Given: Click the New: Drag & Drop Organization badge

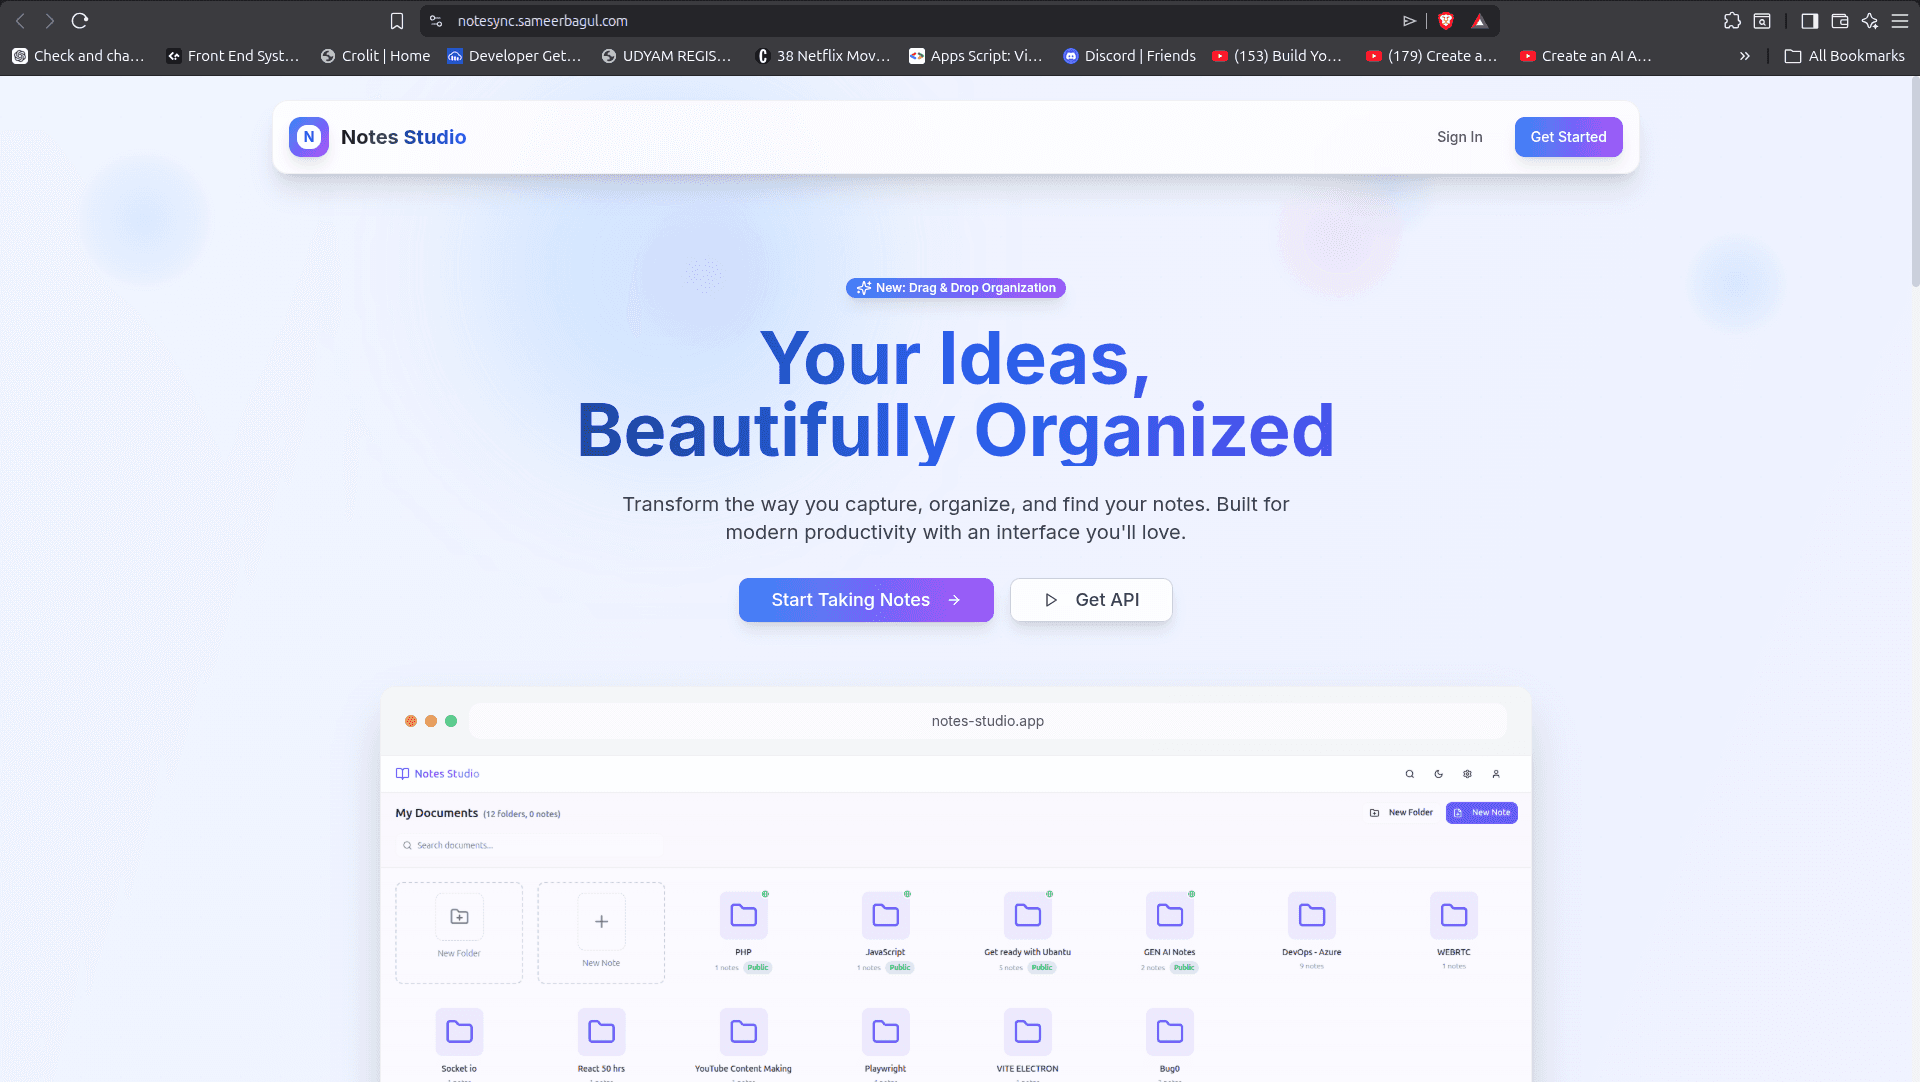Looking at the screenshot, I should 956,288.
